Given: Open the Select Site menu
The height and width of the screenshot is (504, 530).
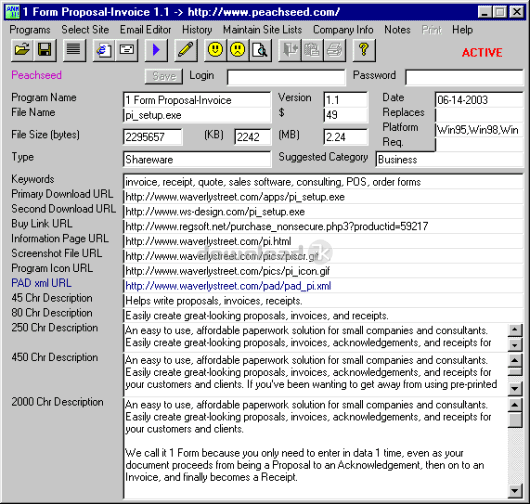Looking at the screenshot, I should pyautogui.click(x=85, y=30).
